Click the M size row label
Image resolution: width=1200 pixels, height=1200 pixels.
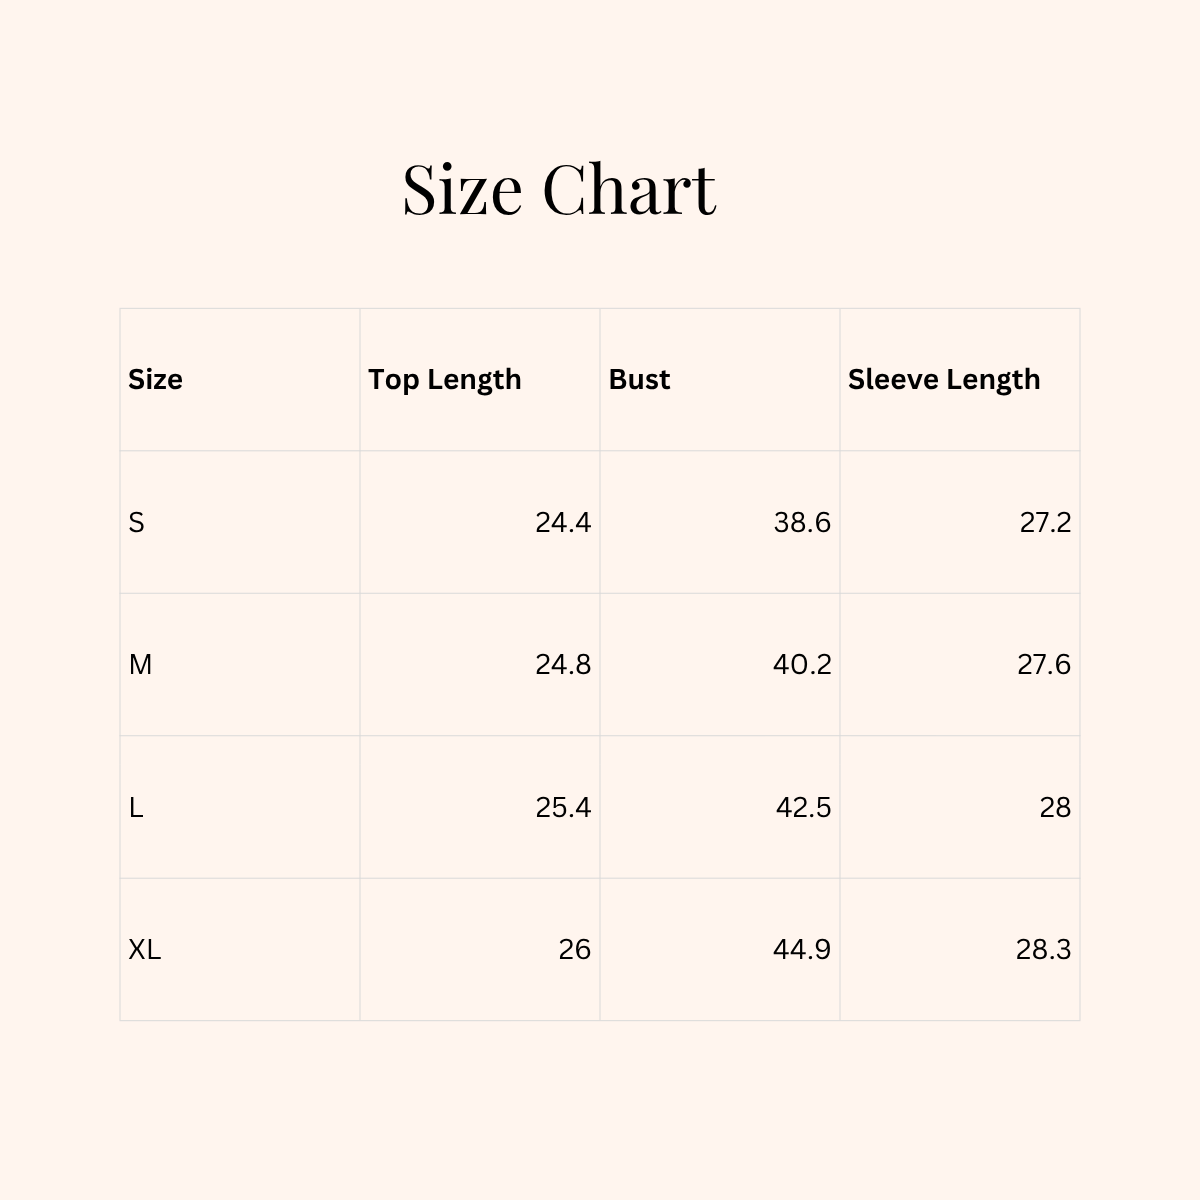(140, 664)
